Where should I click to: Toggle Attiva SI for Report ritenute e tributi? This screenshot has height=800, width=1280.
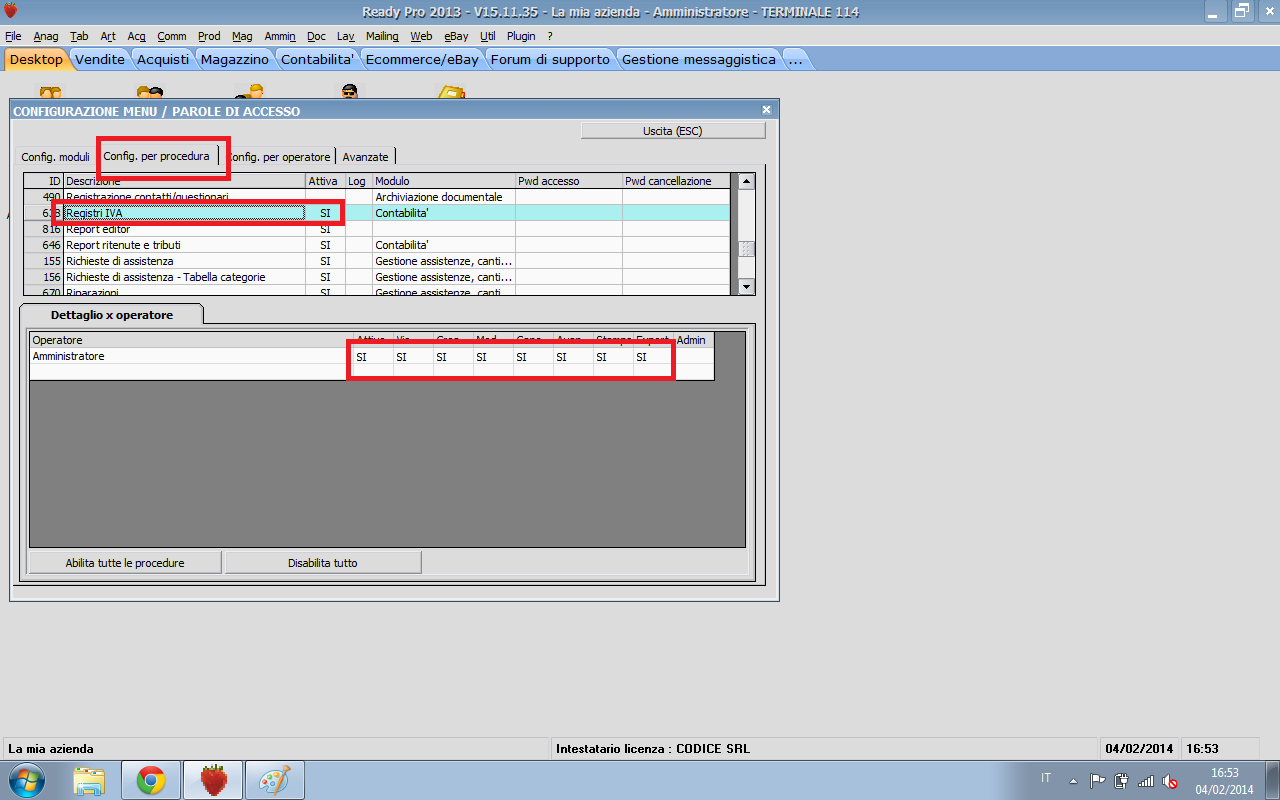coord(325,245)
